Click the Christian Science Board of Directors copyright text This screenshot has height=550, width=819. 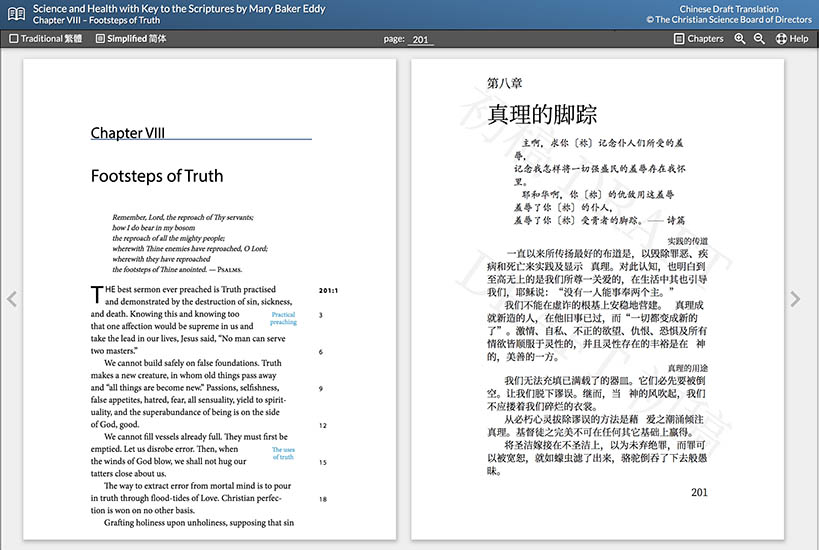728,20
